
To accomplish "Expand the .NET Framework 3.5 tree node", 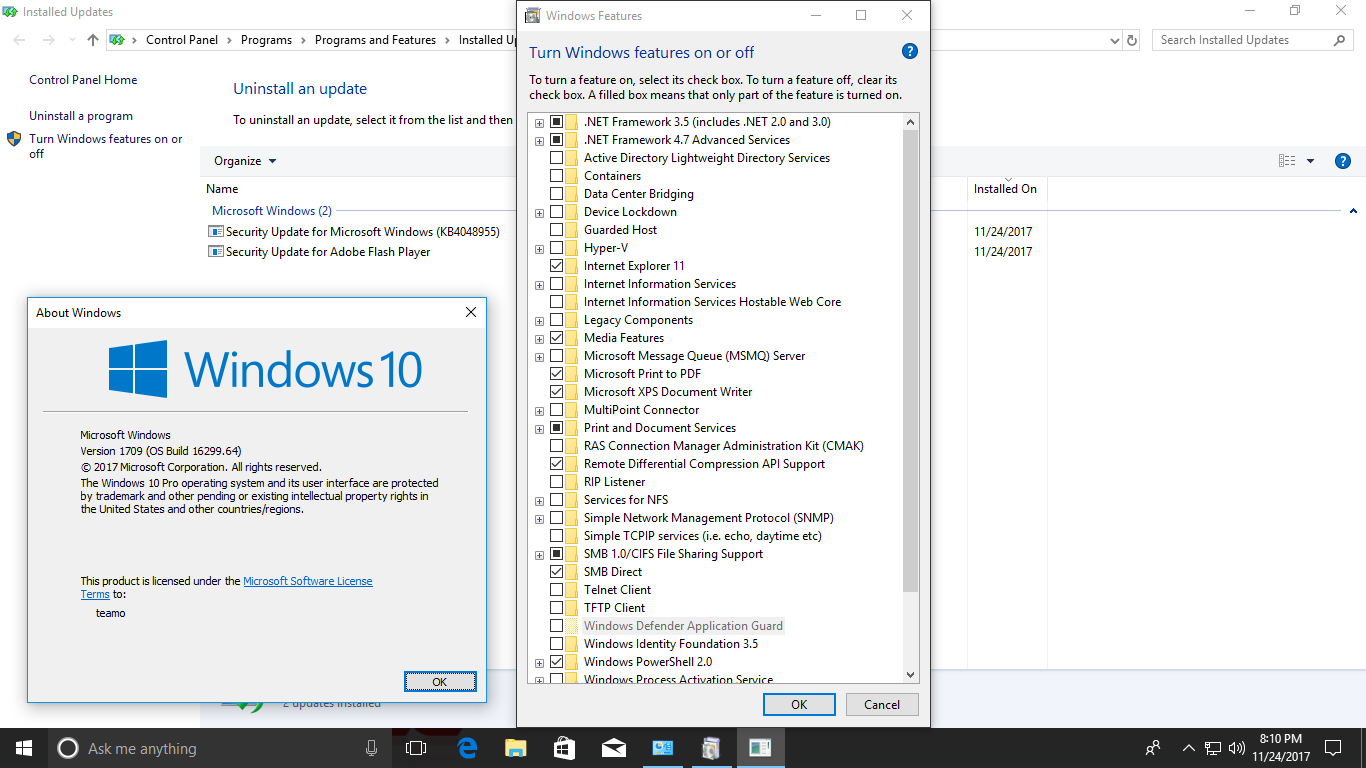I will click(540, 123).
